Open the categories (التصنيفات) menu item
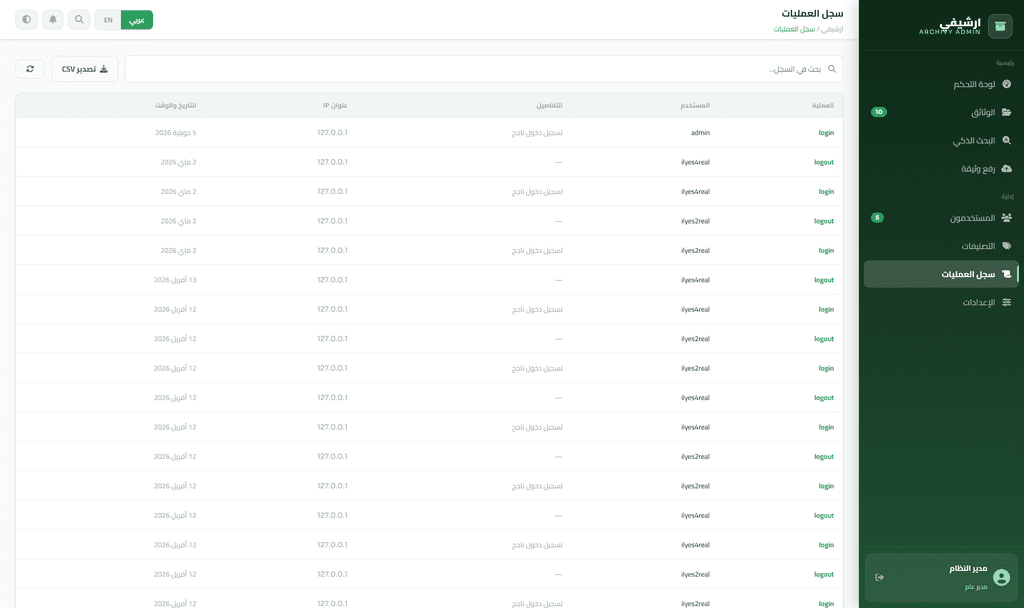1024x608 pixels. point(941,246)
